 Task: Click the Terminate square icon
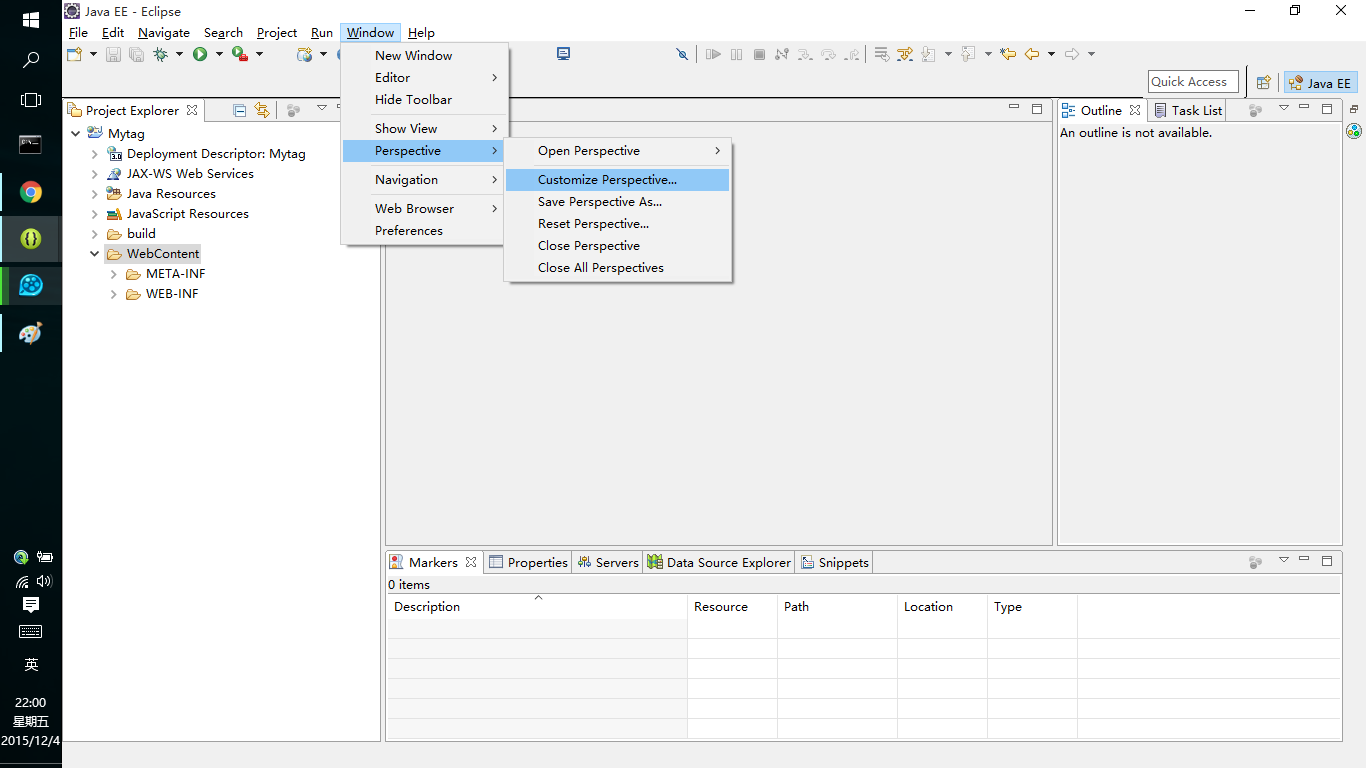coord(759,54)
